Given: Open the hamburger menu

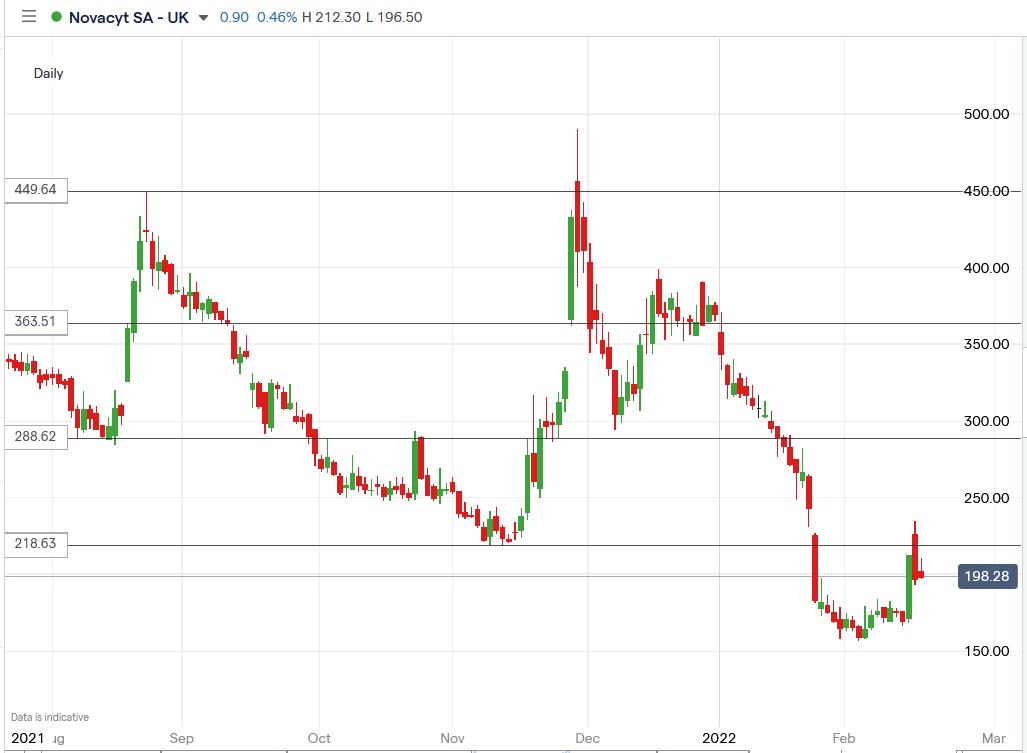Looking at the screenshot, I should click(29, 16).
